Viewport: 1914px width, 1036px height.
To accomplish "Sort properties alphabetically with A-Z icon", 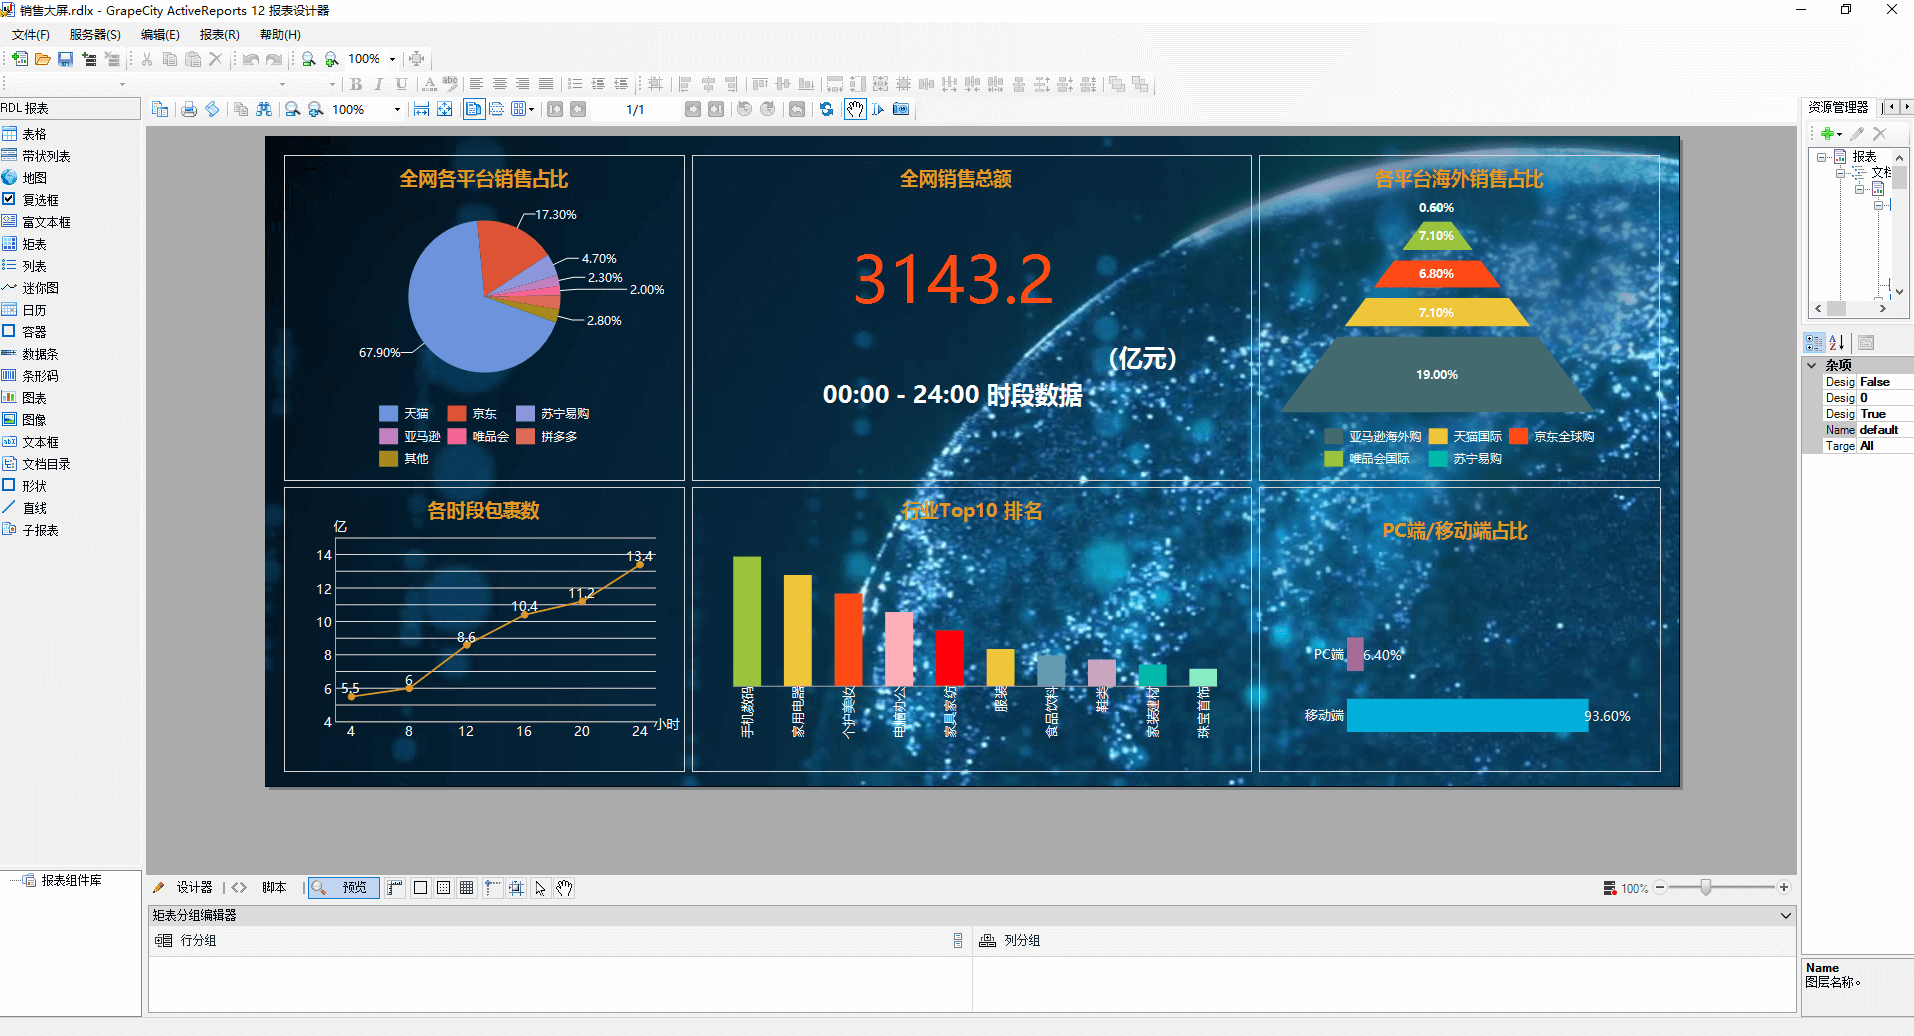I will tap(1837, 342).
